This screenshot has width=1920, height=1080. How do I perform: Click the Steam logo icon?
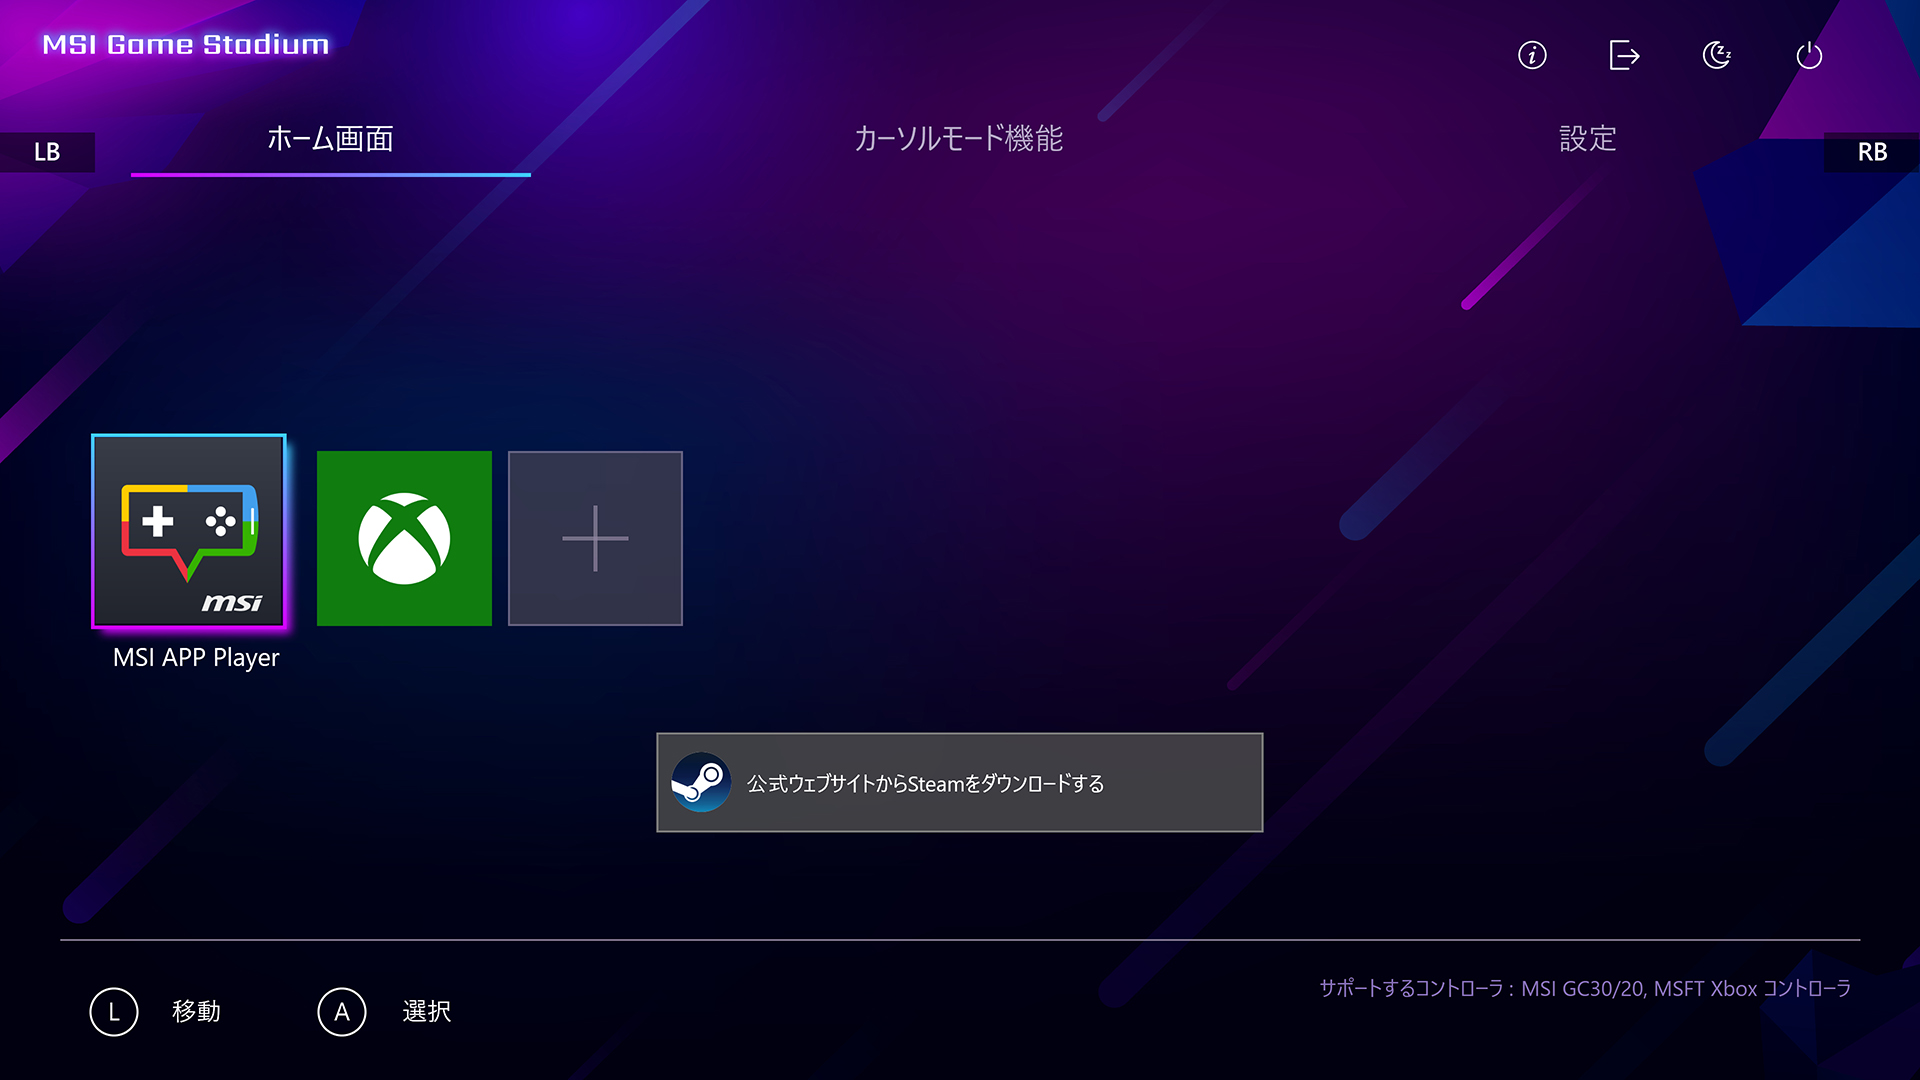tap(700, 782)
